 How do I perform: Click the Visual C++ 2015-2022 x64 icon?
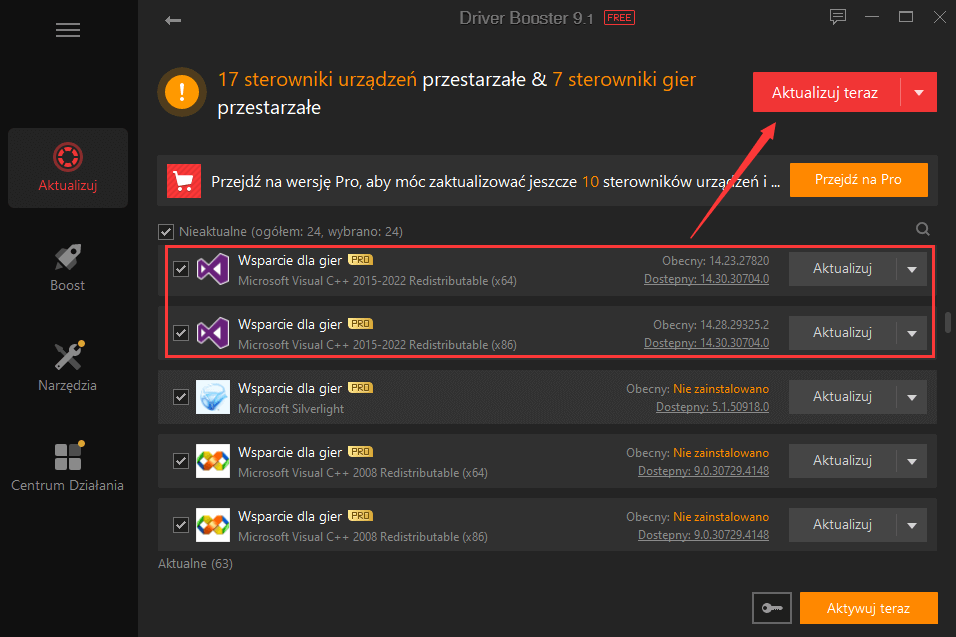(x=213, y=269)
